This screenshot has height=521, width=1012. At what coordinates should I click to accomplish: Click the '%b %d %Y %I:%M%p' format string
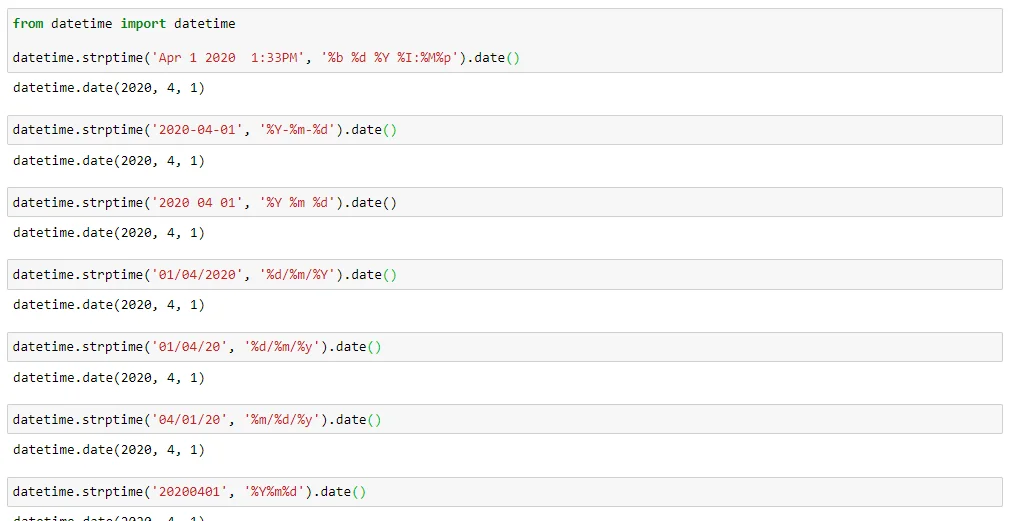393,58
